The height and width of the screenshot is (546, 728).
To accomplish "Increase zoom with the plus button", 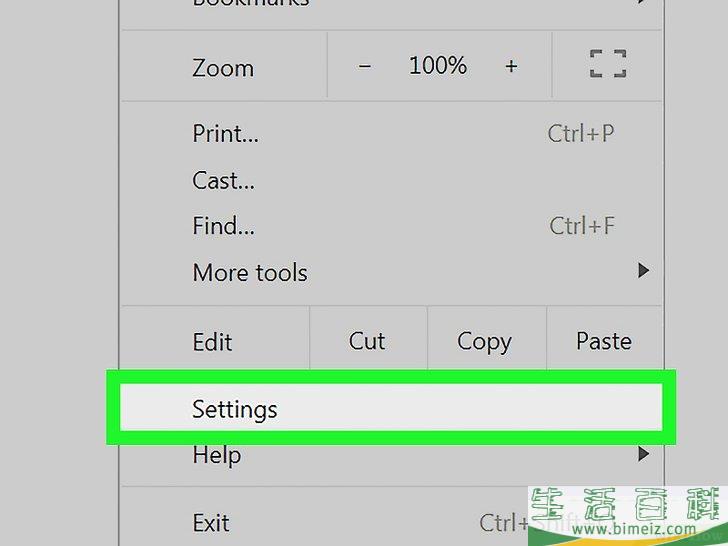I will pos(511,66).
